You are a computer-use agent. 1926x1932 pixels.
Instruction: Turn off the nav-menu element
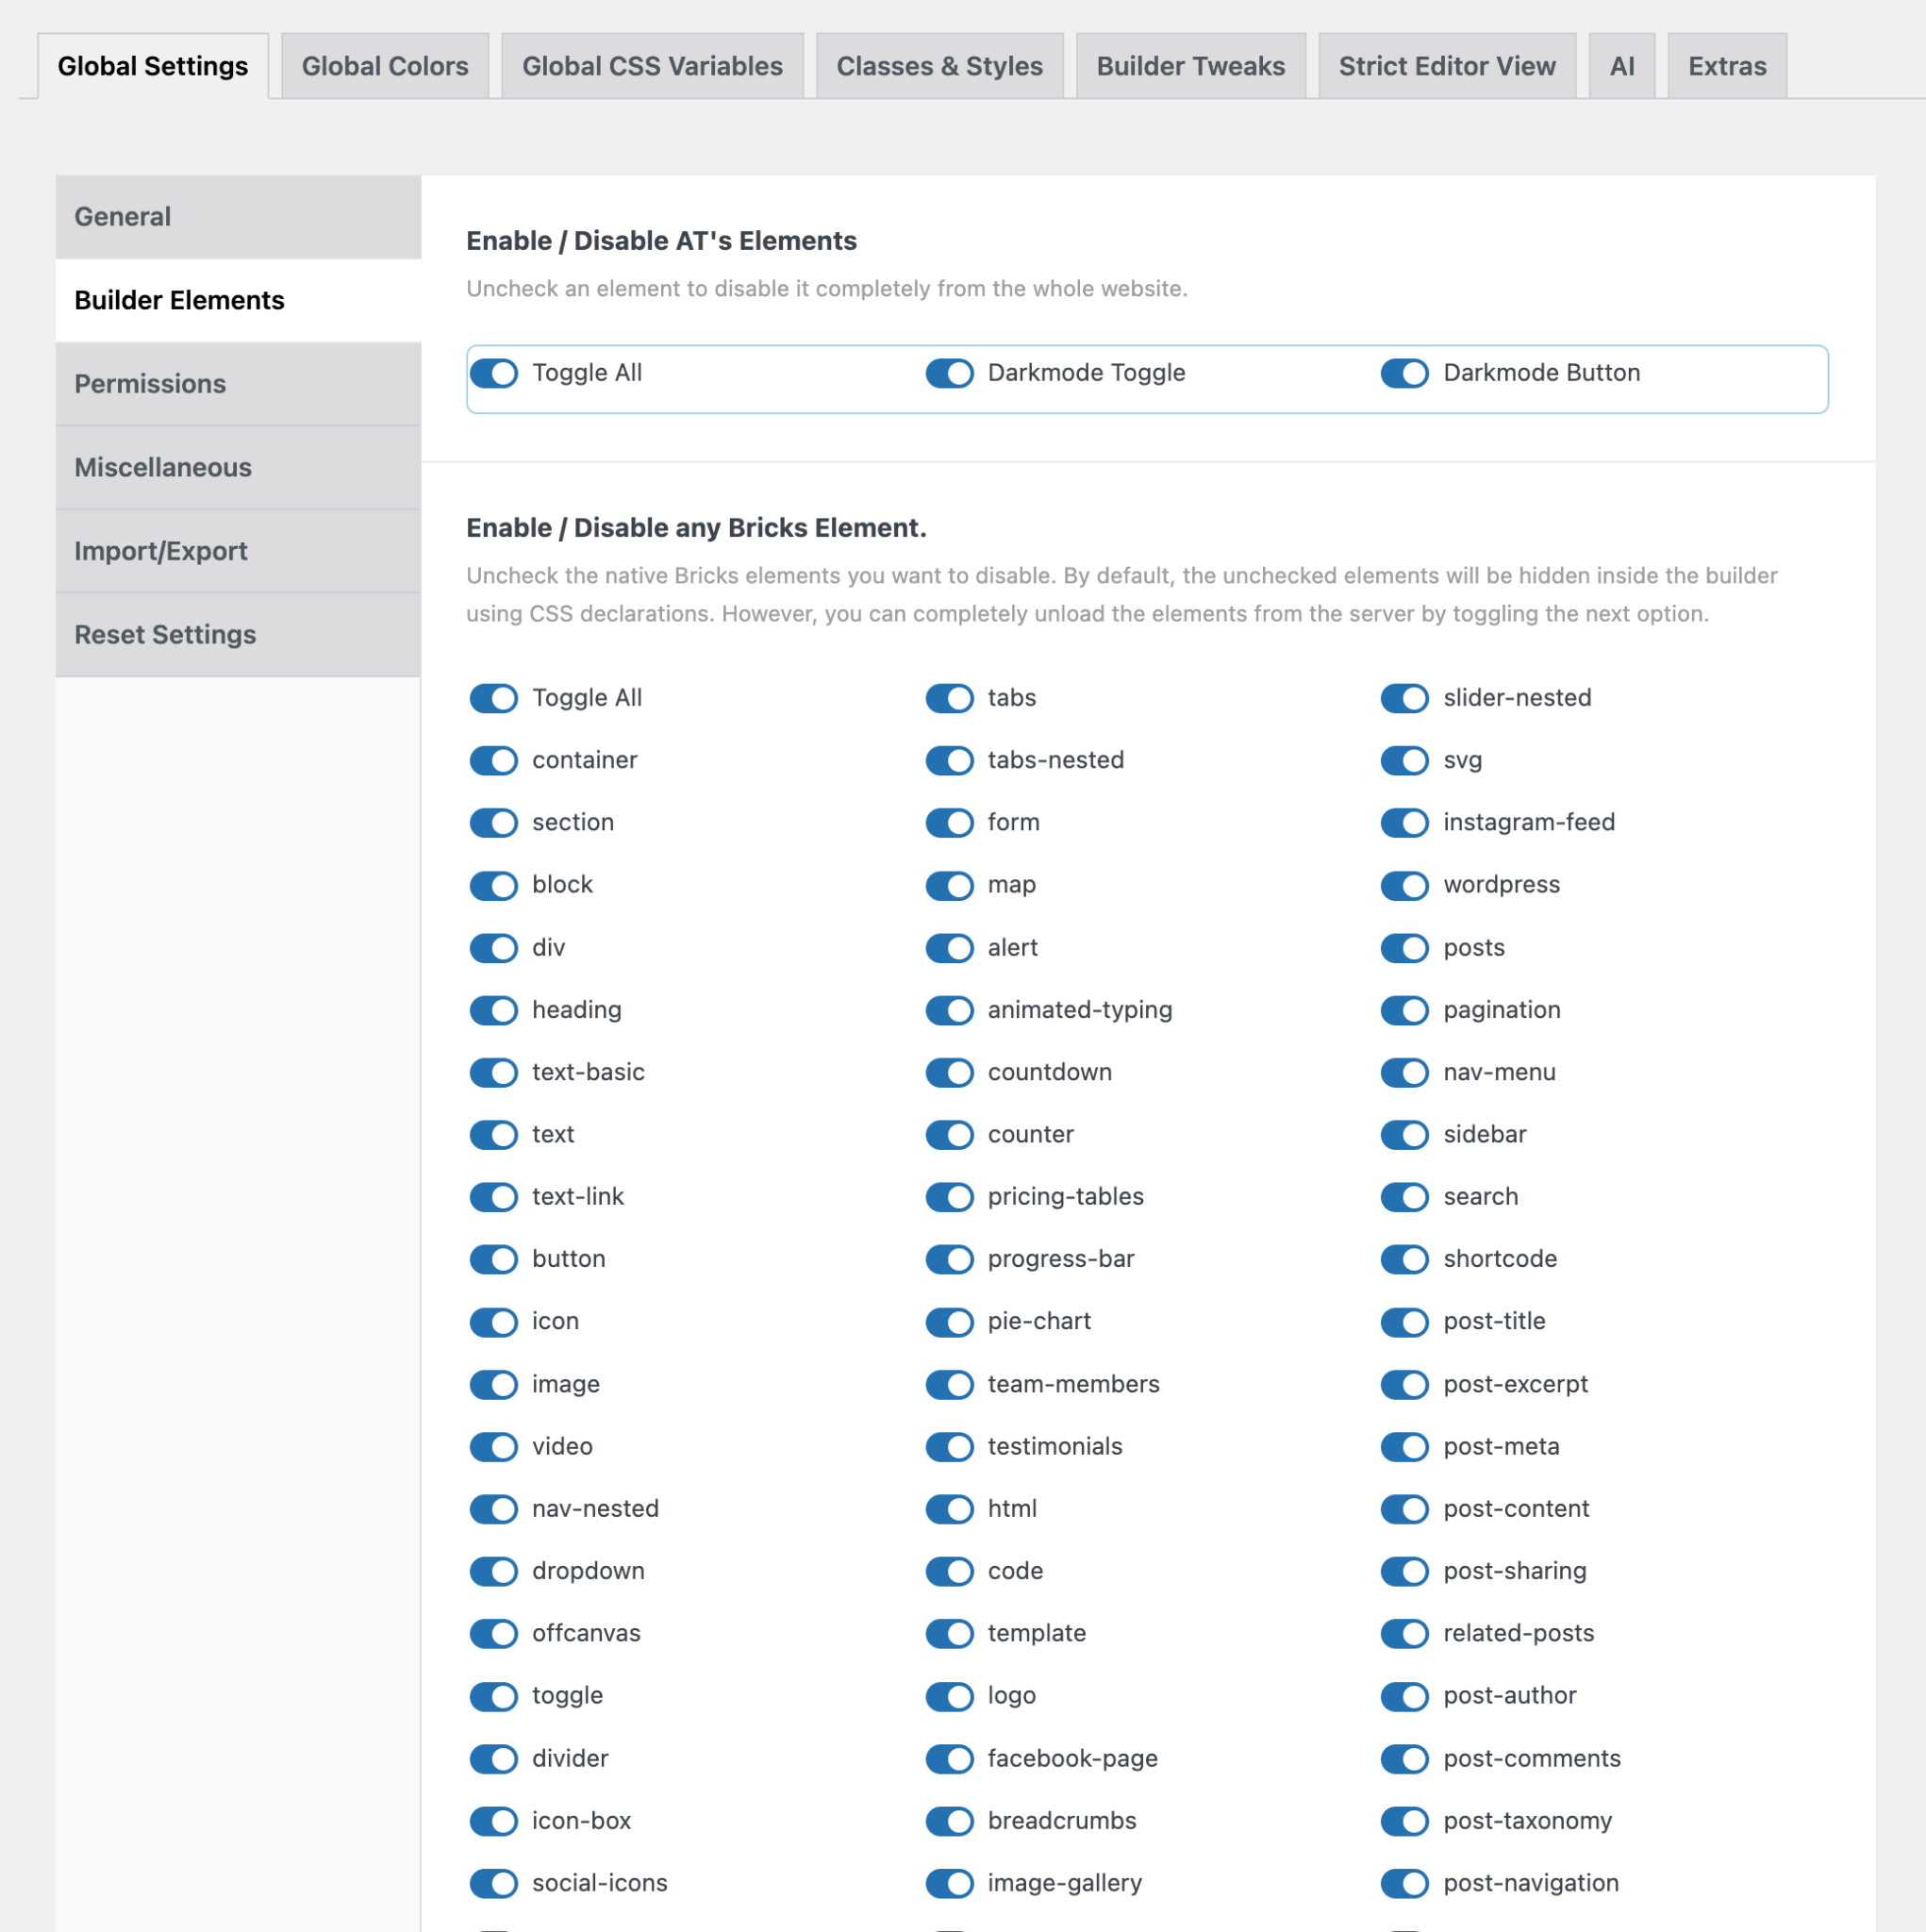(x=1404, y=1072)
